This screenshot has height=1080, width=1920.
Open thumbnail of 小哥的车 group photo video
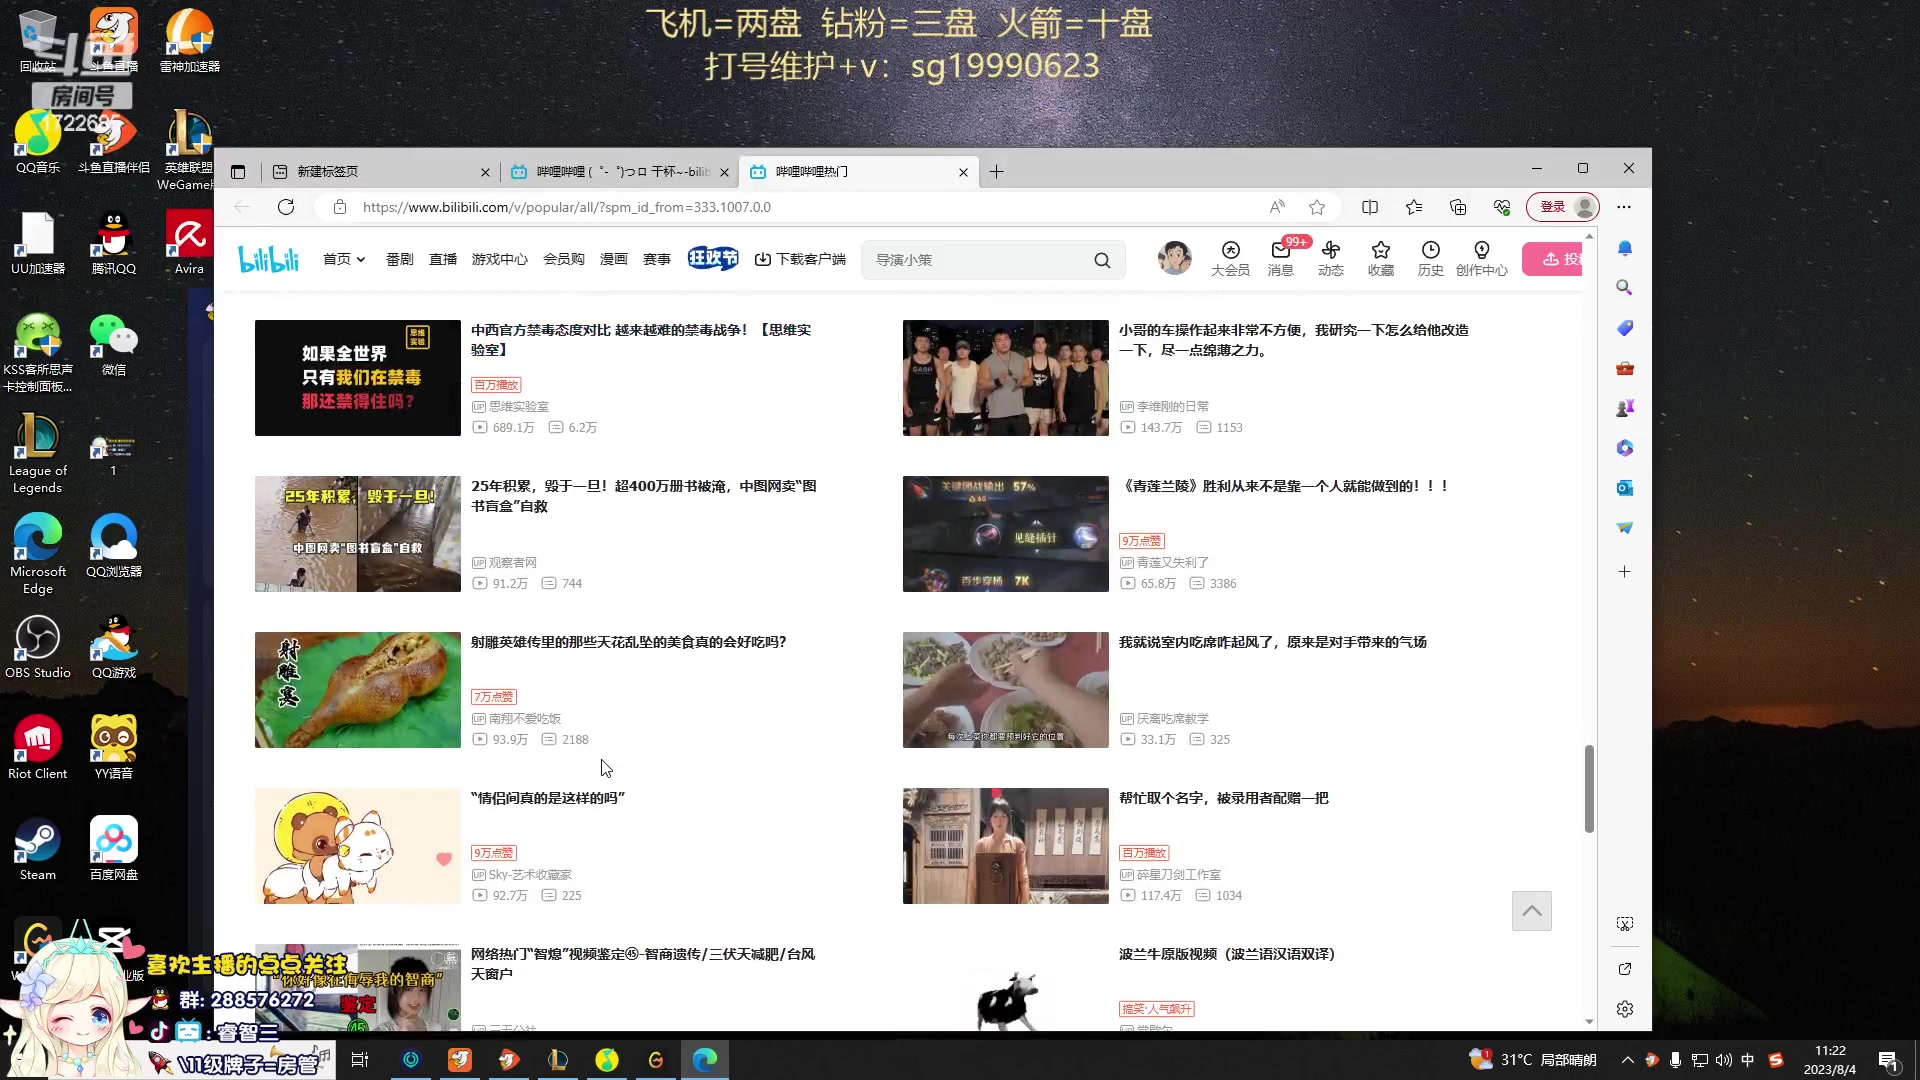click(x=1006, y=378)
